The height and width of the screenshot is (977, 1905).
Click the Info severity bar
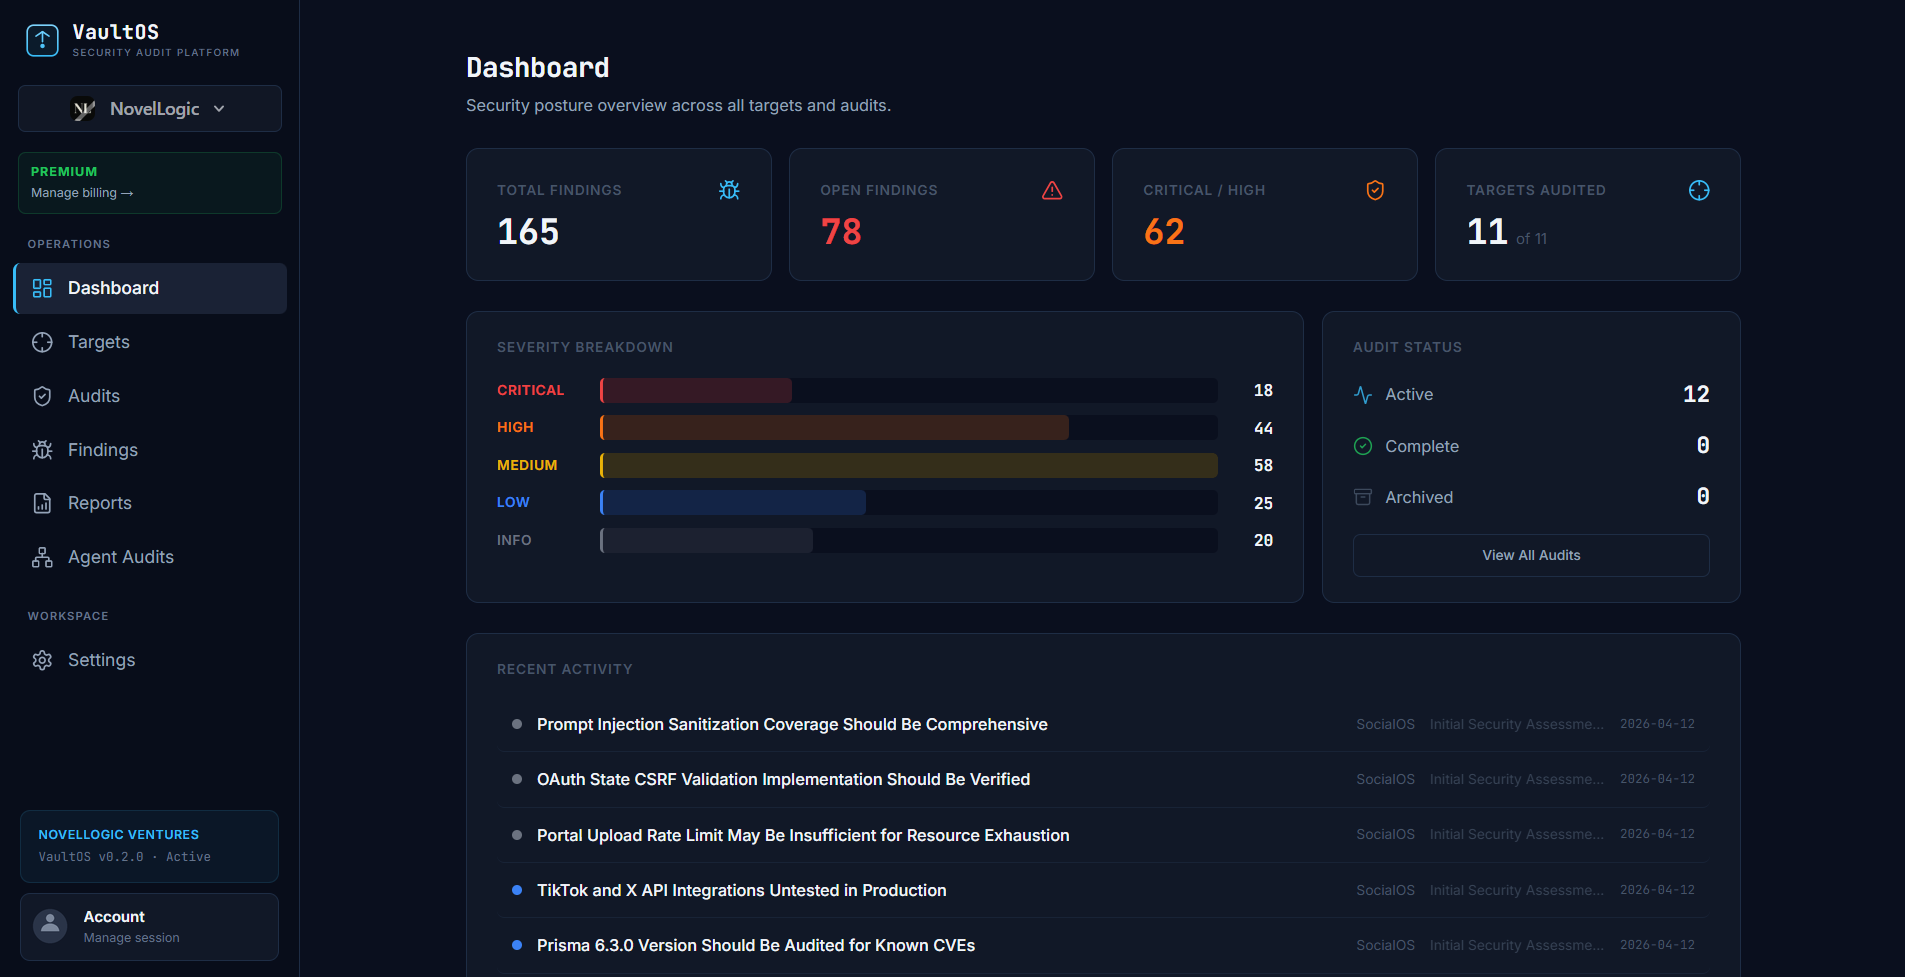tap(707, 540)
